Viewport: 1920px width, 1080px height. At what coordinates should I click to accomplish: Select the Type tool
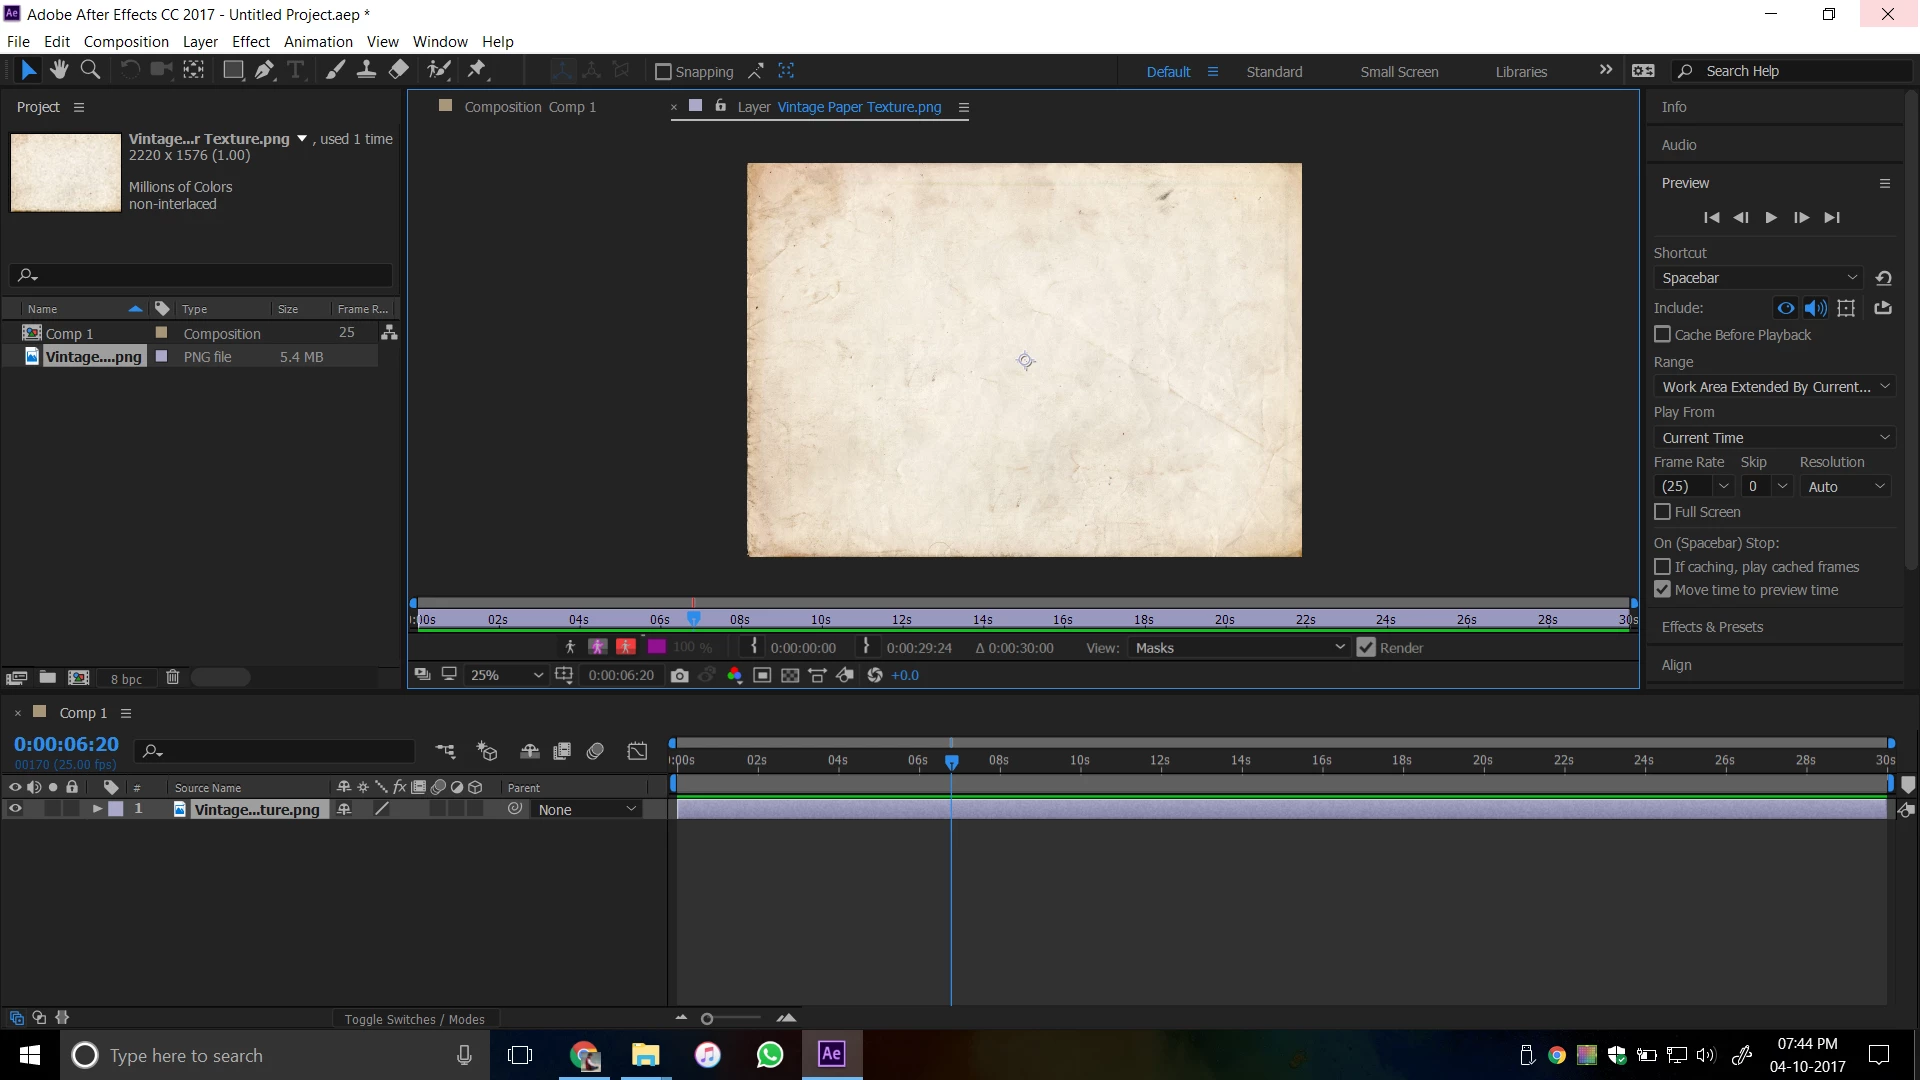point(296,70)
